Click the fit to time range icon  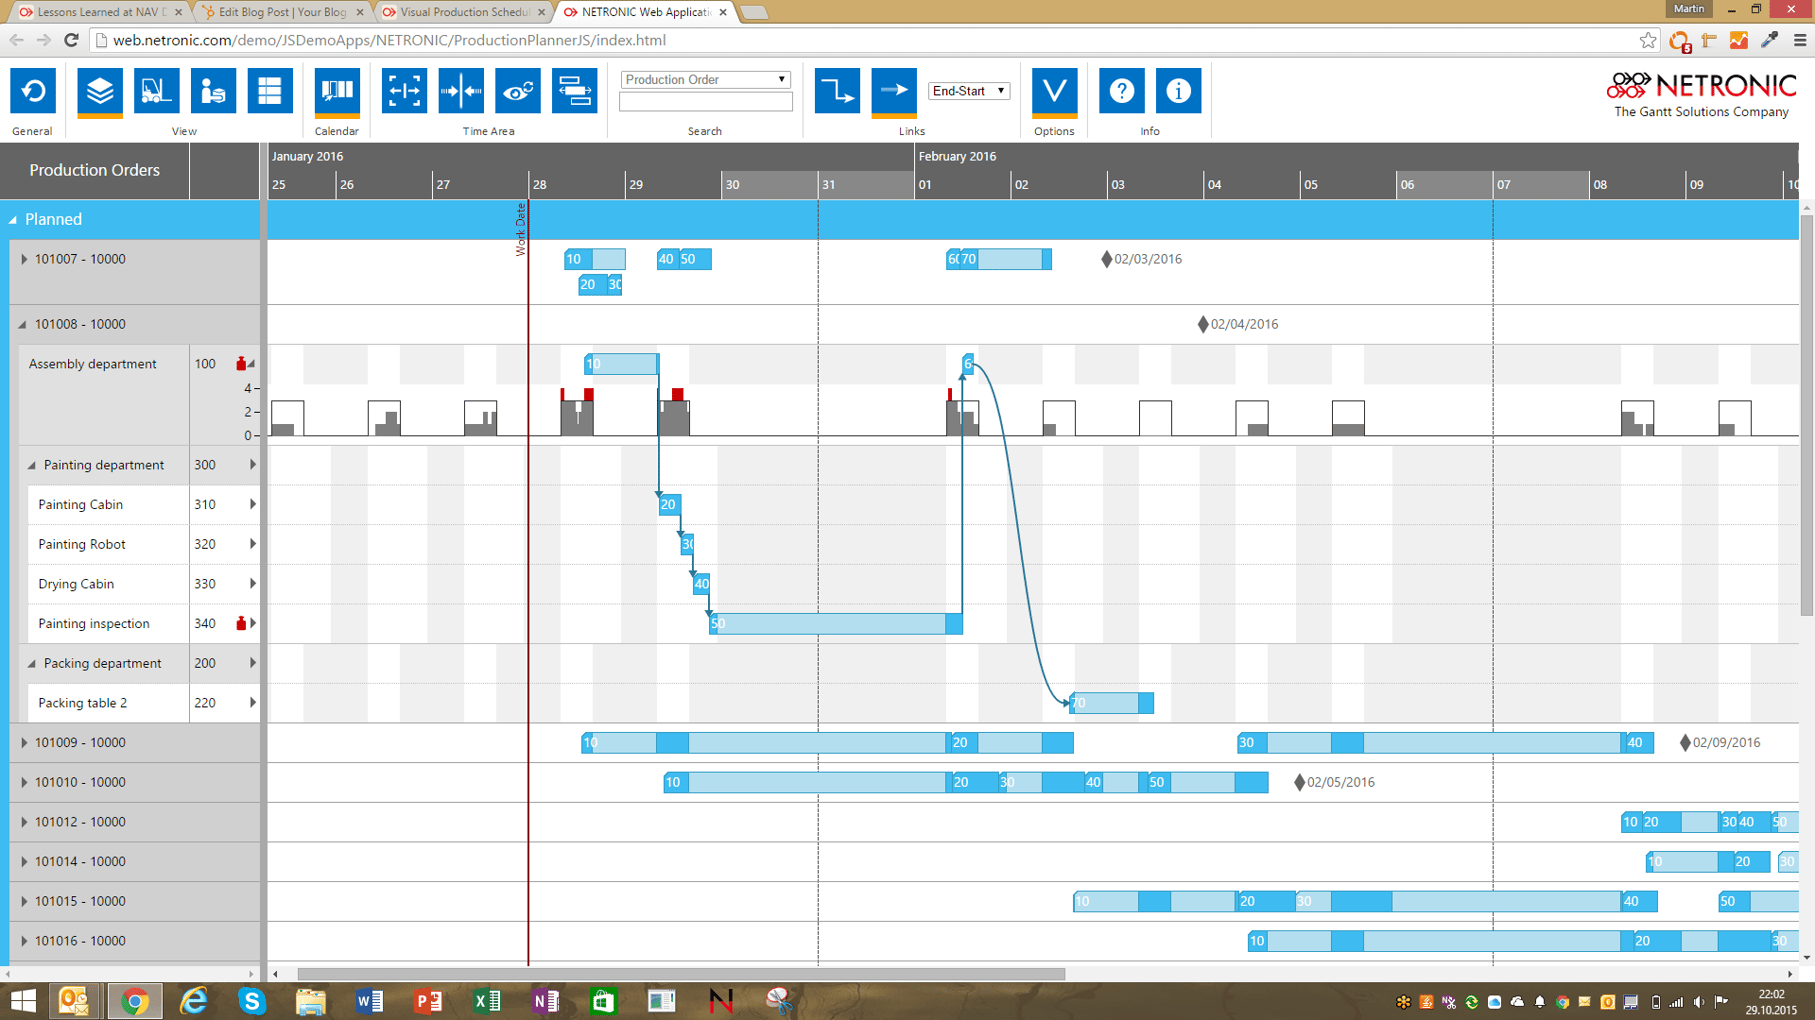[404, 91]
